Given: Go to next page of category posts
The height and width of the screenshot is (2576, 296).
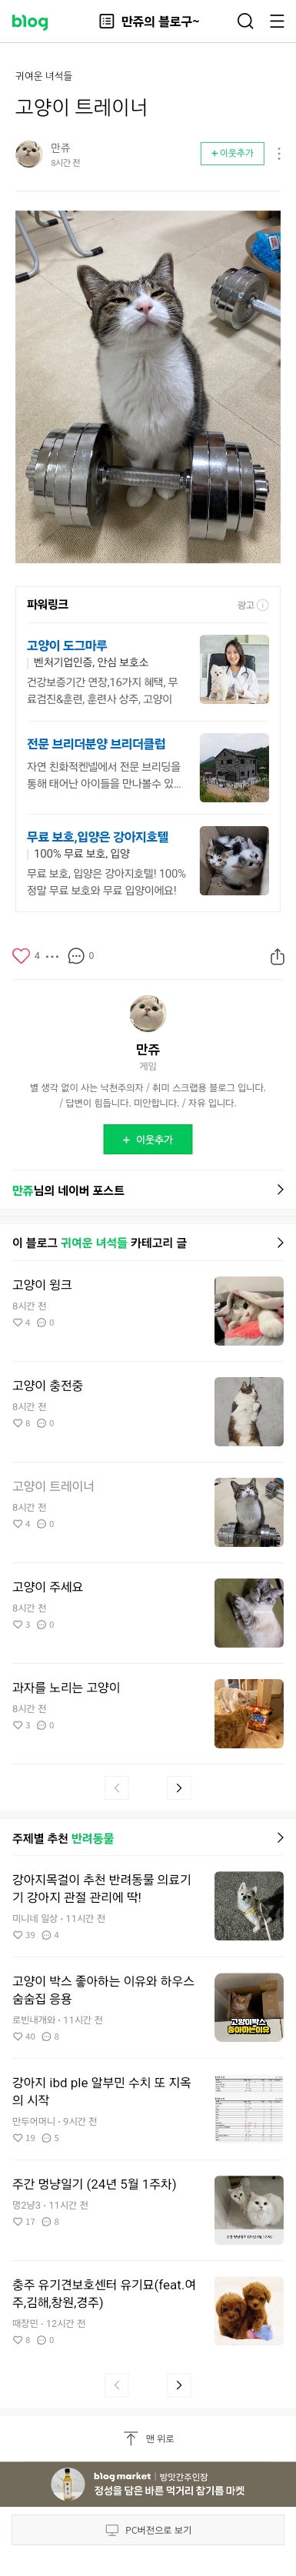Looking at the screenshot, I should pos(179,1787).
